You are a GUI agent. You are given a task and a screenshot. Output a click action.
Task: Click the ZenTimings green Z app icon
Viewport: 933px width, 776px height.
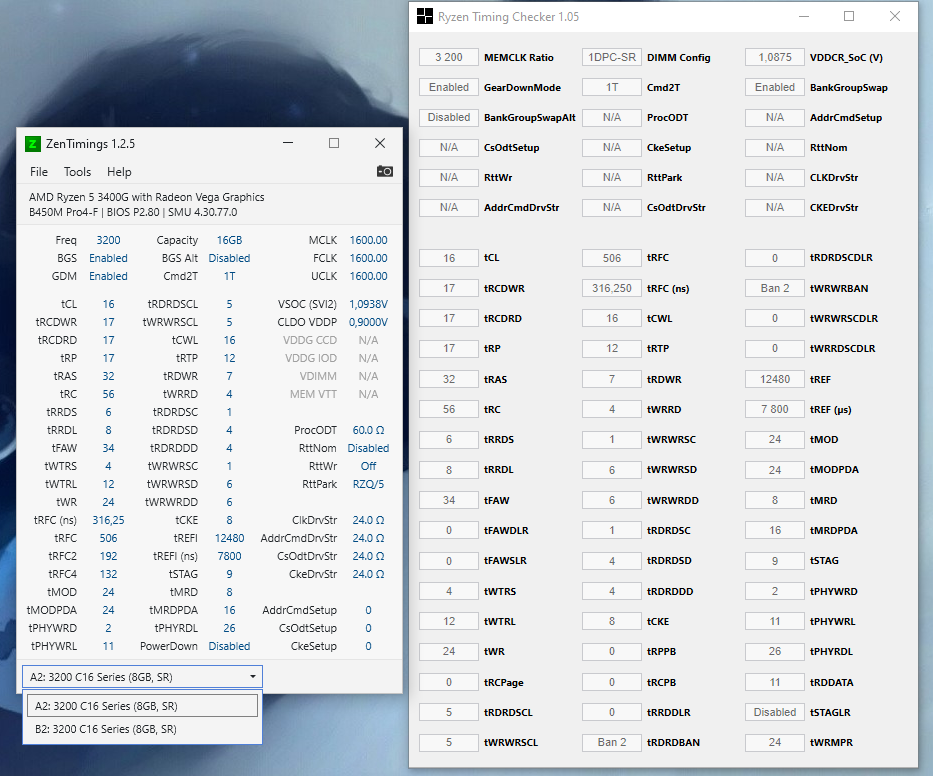(x=33, y=144)
